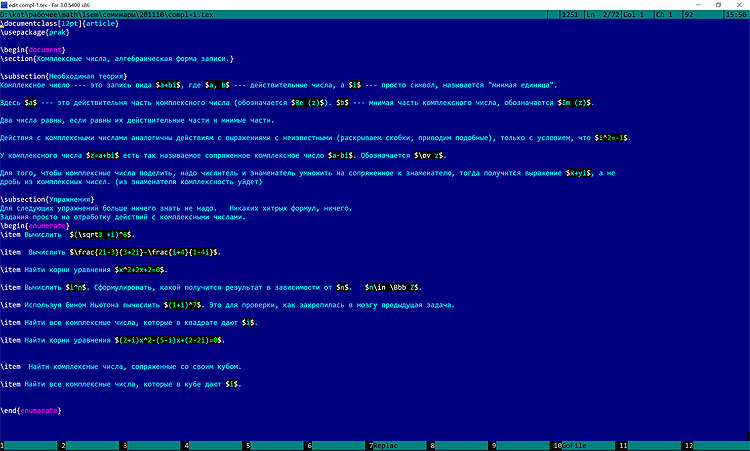Image resolution: width=750 pixels, height=451 pixels.
Task: Click key bar slot number 2
Action: pos(94,445)
